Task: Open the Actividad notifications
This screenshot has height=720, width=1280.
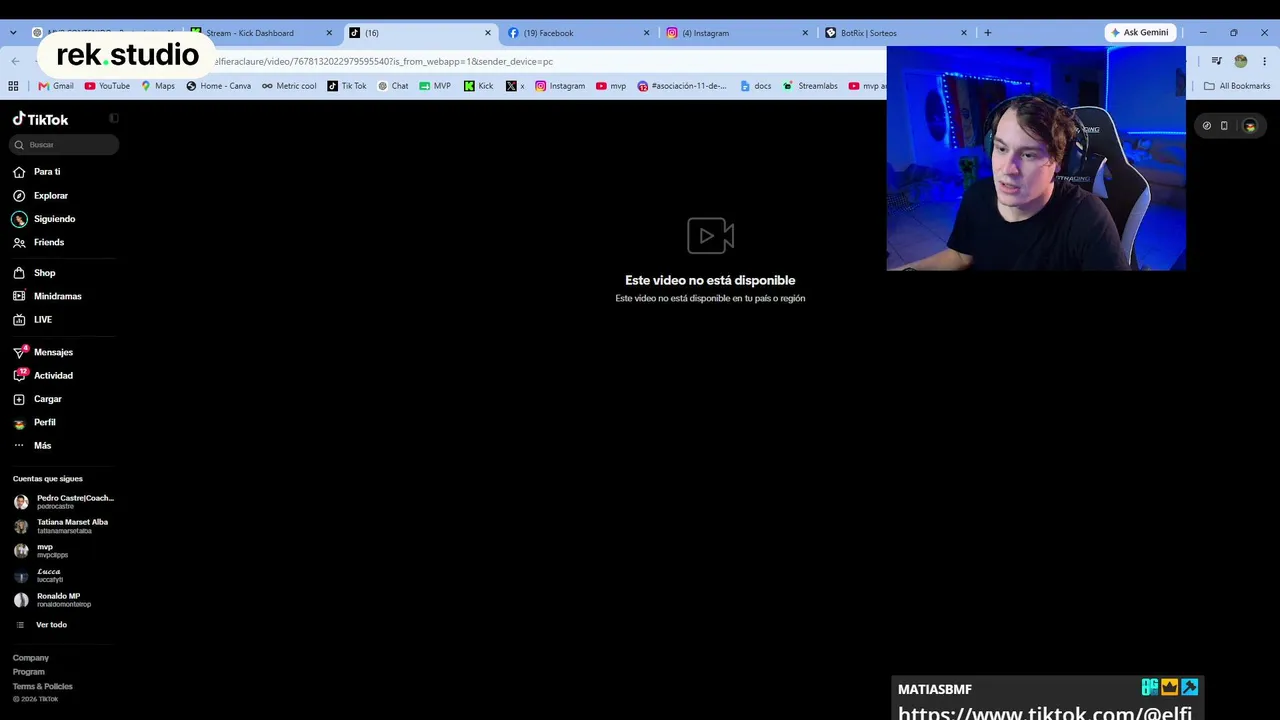Action: click(x=53, y=376)
